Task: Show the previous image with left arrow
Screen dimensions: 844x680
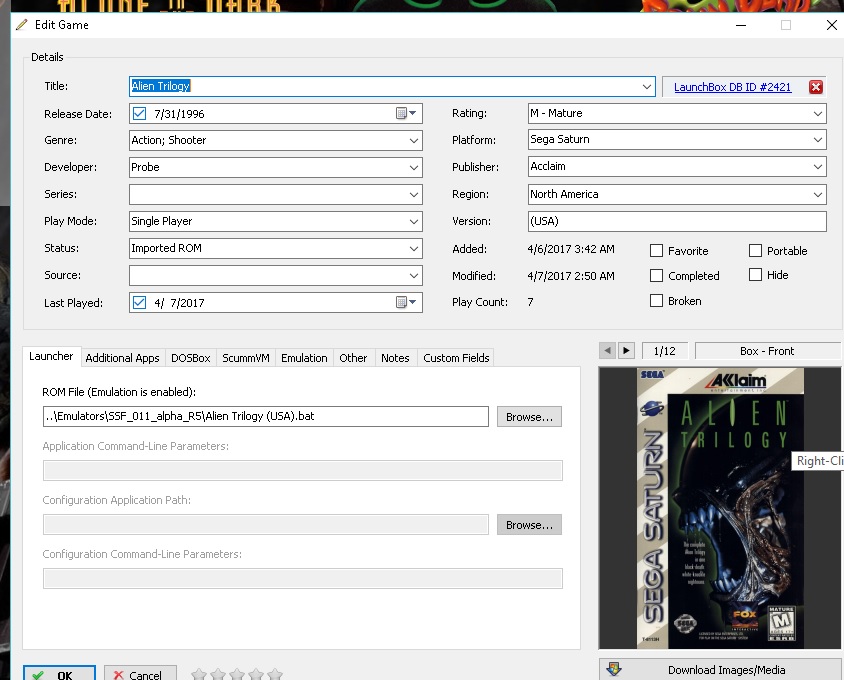Action: click(607, 350)
